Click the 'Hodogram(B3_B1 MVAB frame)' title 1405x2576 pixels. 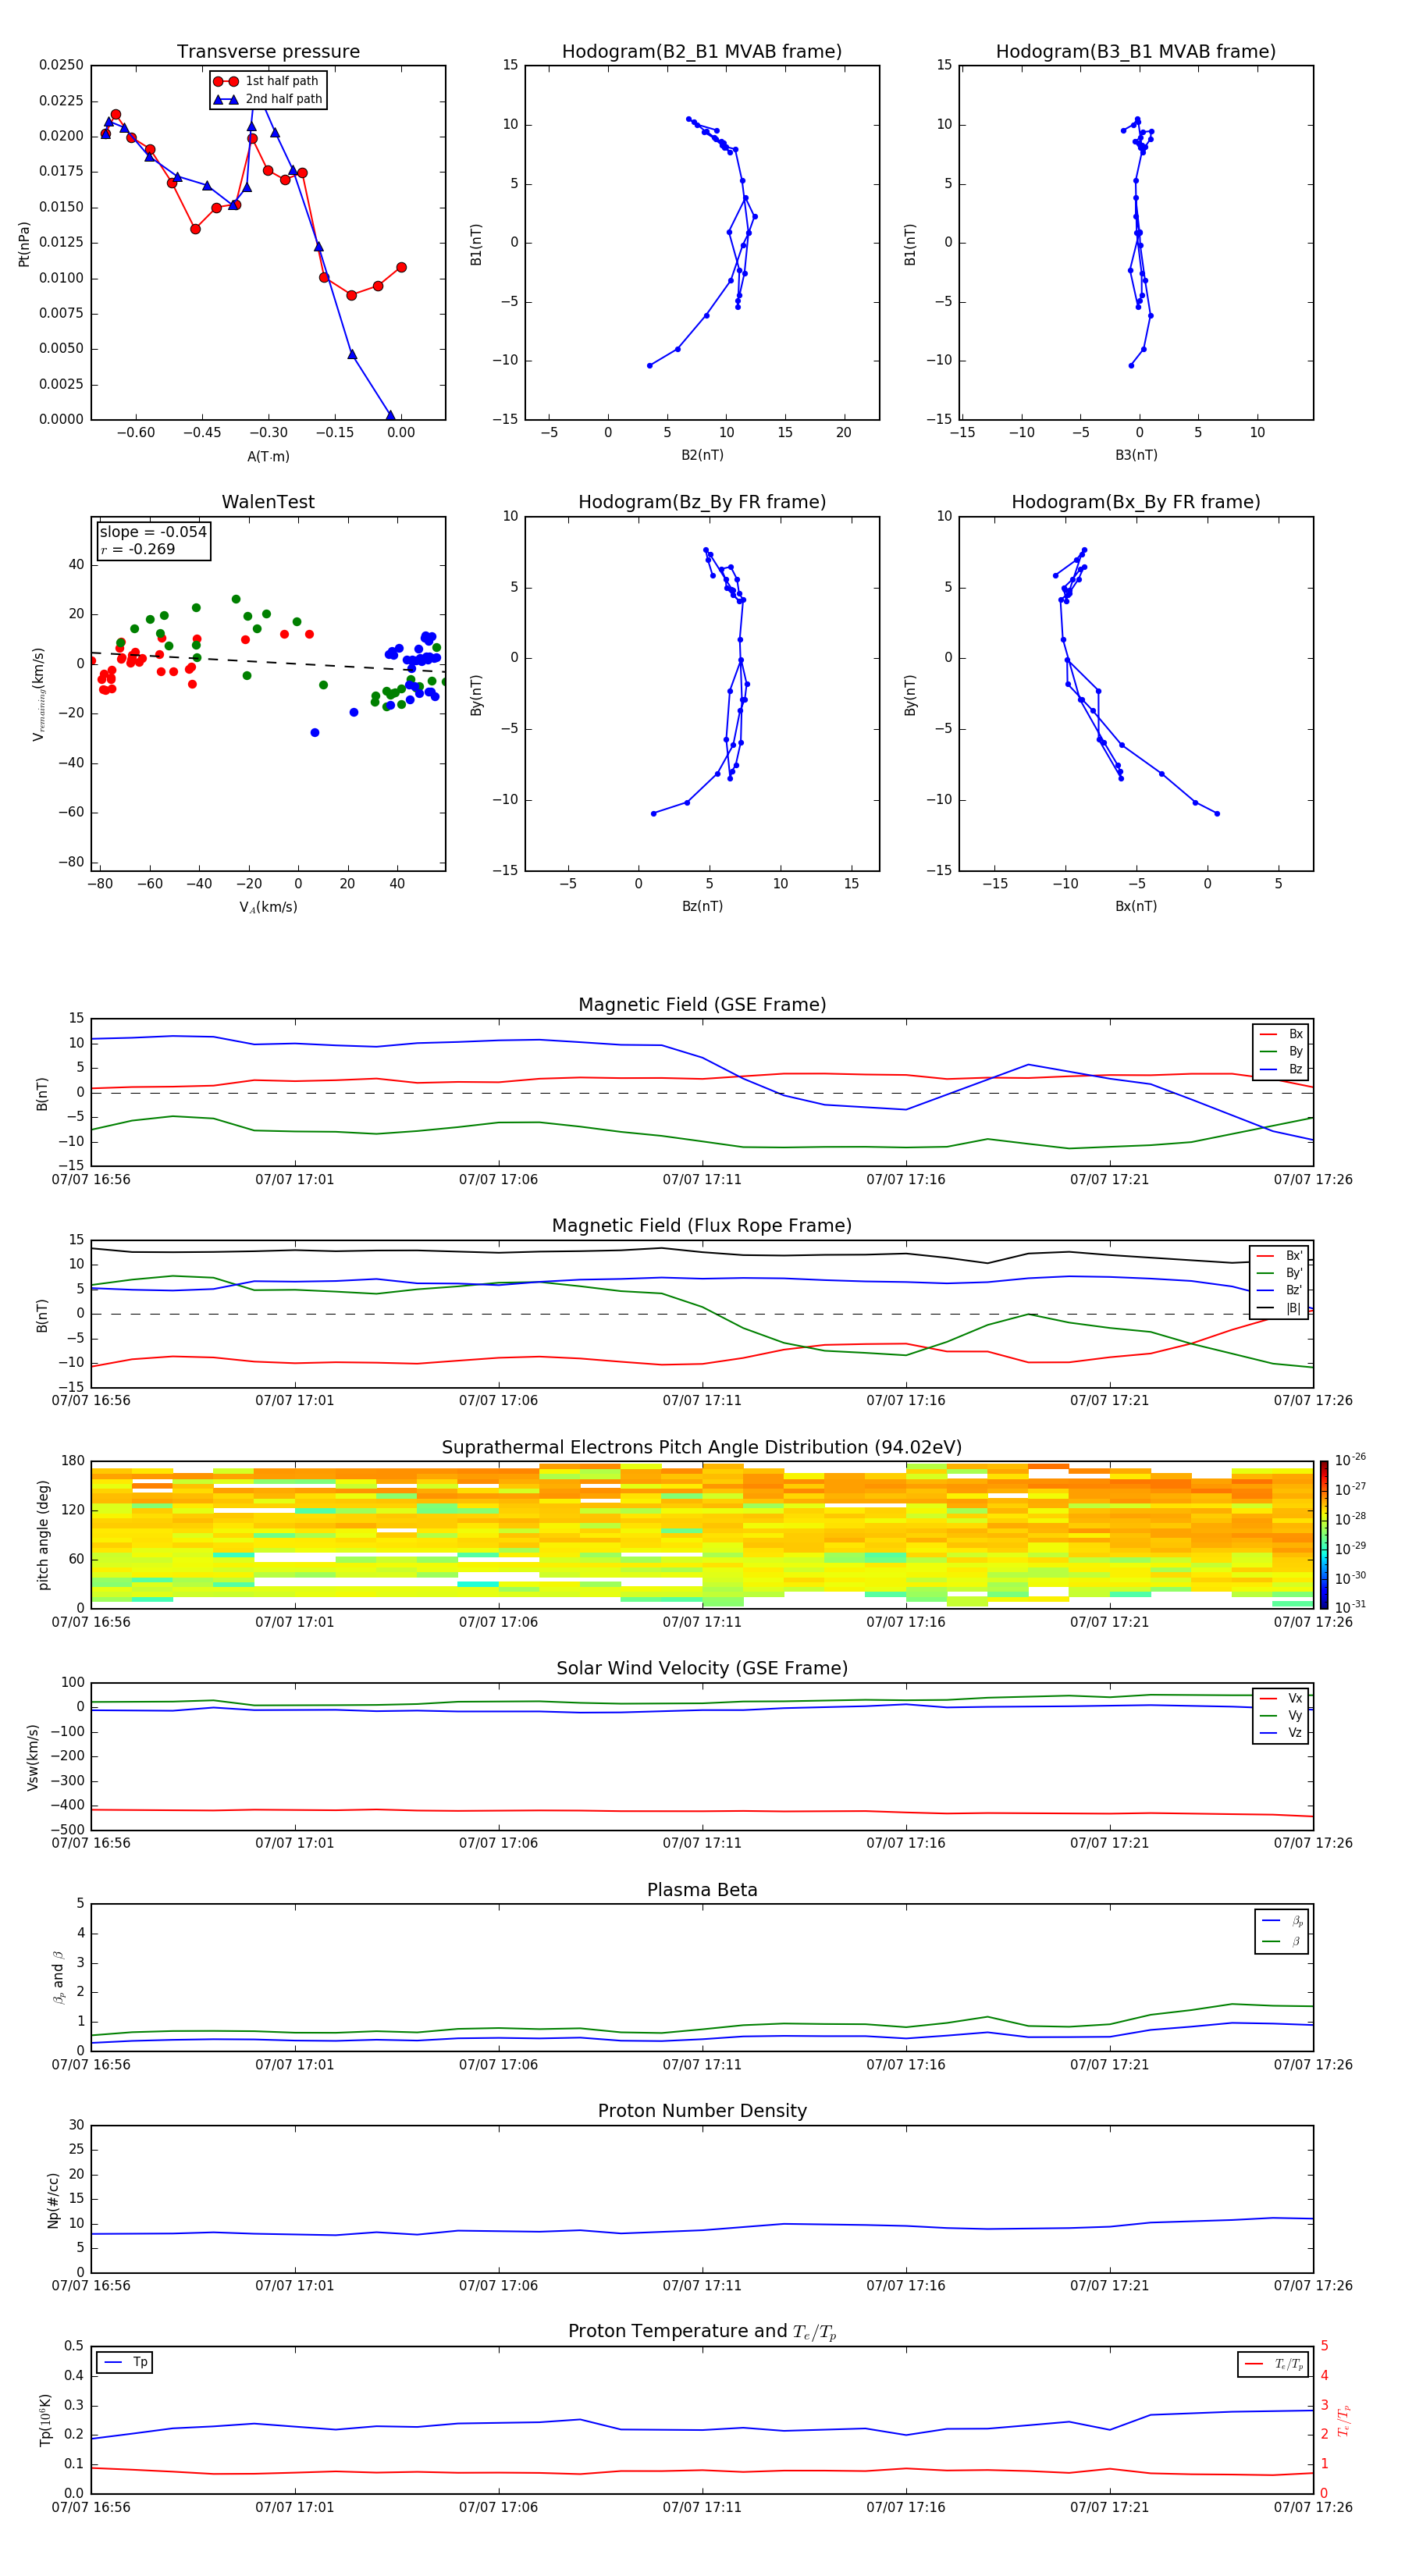[1136, 52]
